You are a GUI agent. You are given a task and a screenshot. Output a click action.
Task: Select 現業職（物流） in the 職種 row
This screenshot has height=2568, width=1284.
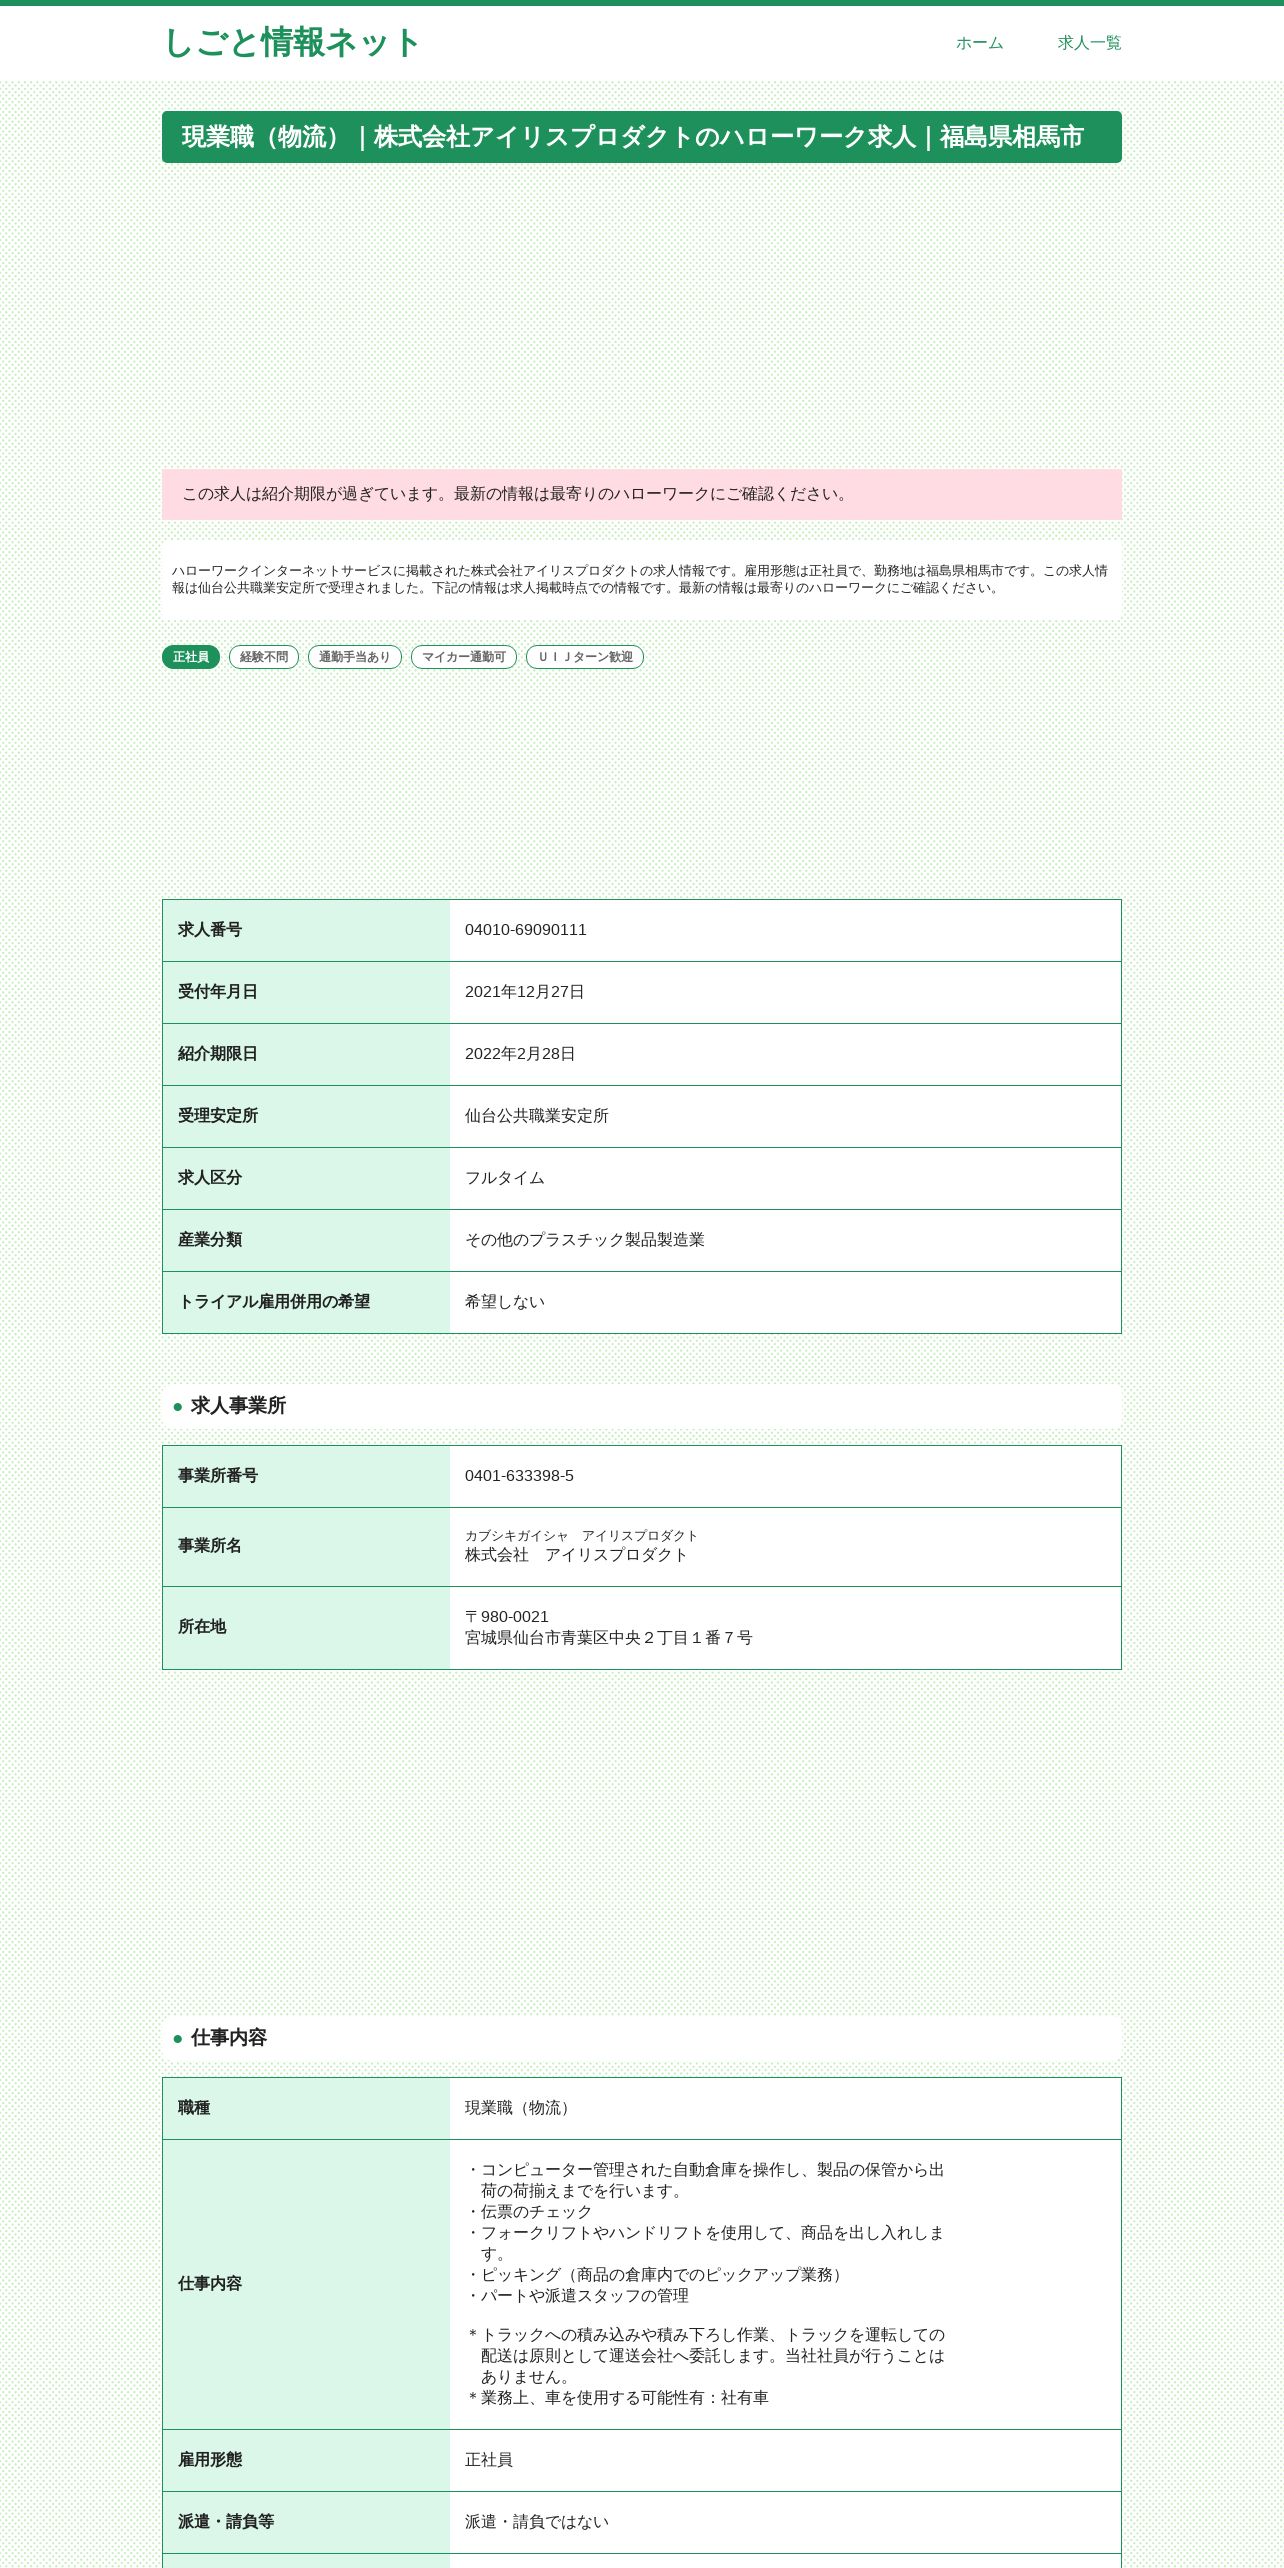pos(521,2108)
